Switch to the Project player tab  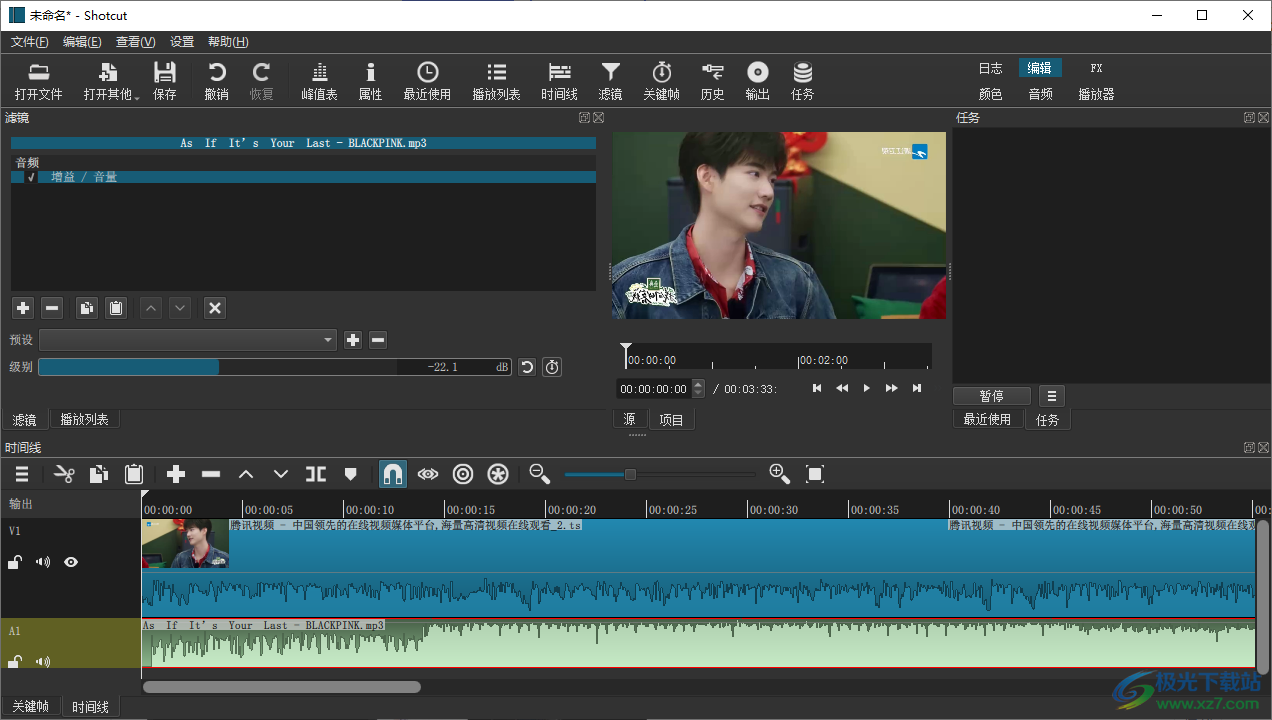coord(672,420)
